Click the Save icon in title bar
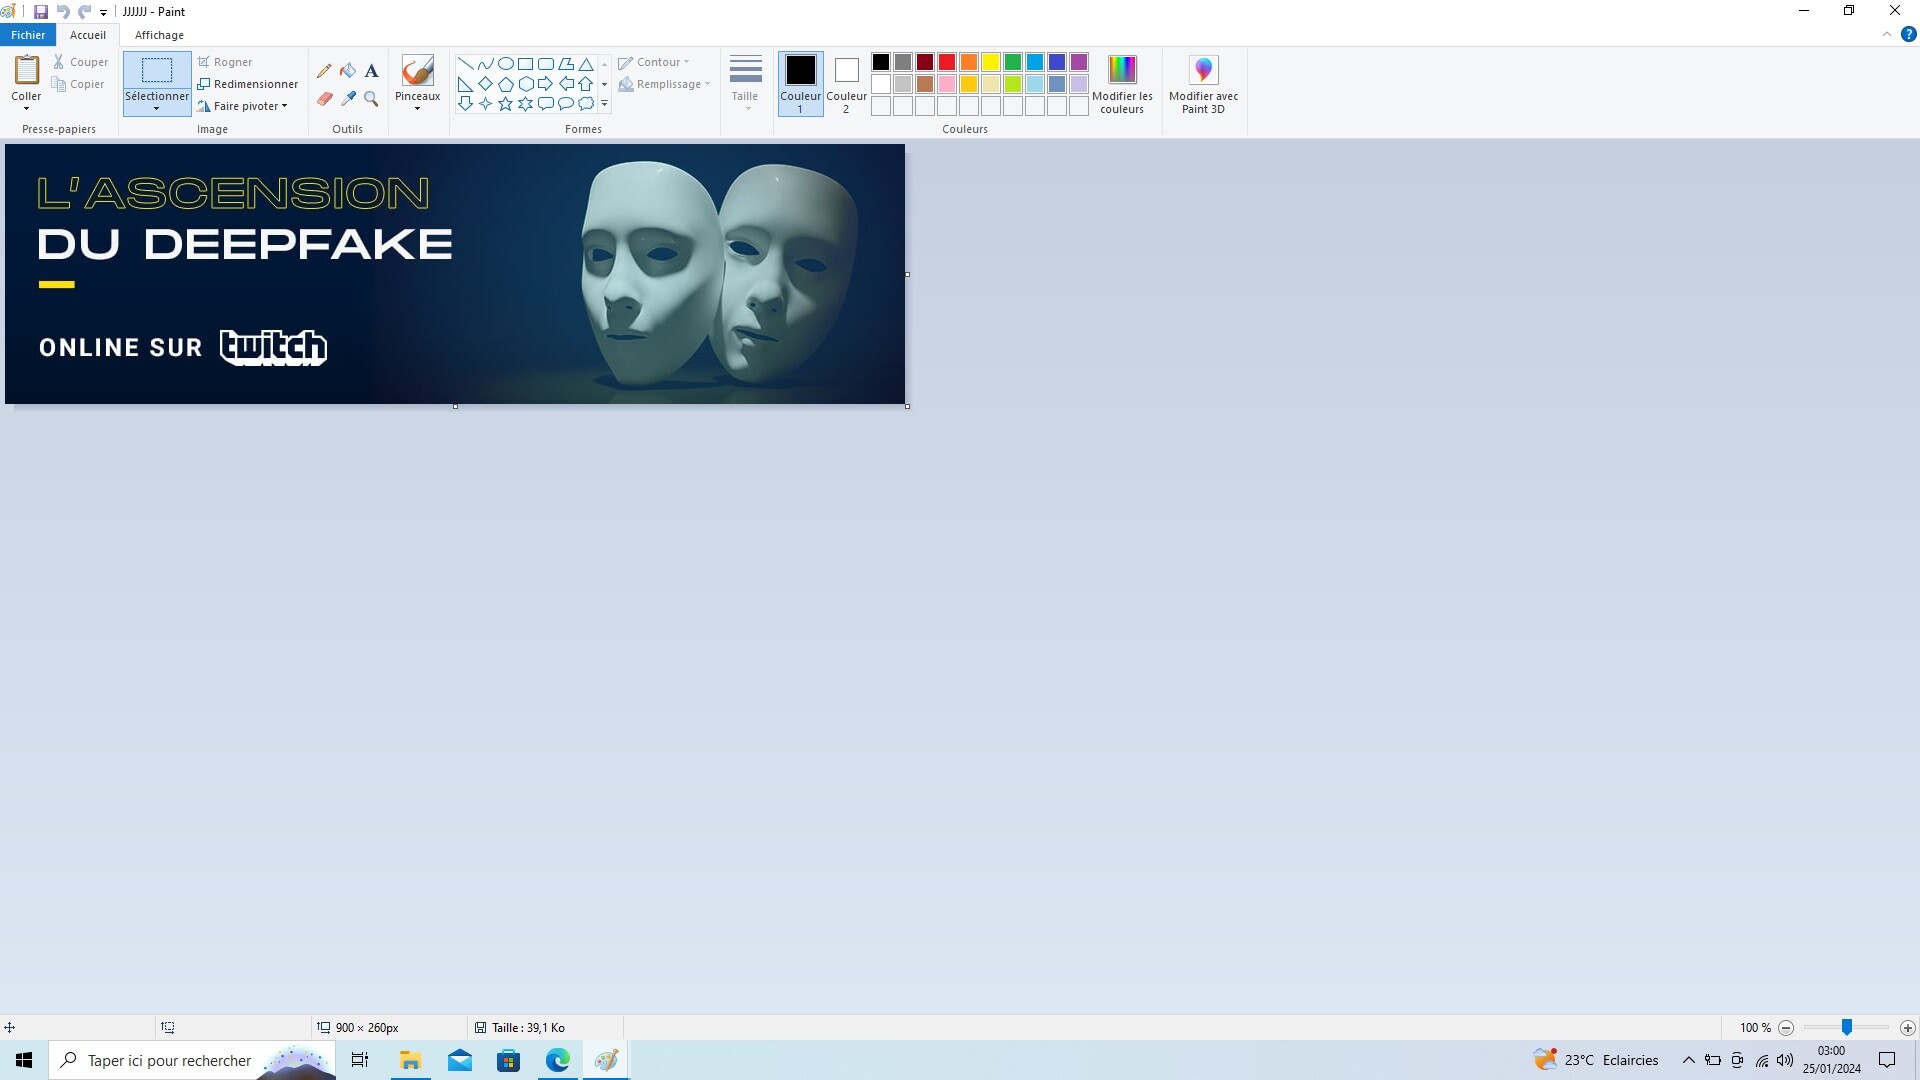The image size is (1920, 1080). [41, 12]
